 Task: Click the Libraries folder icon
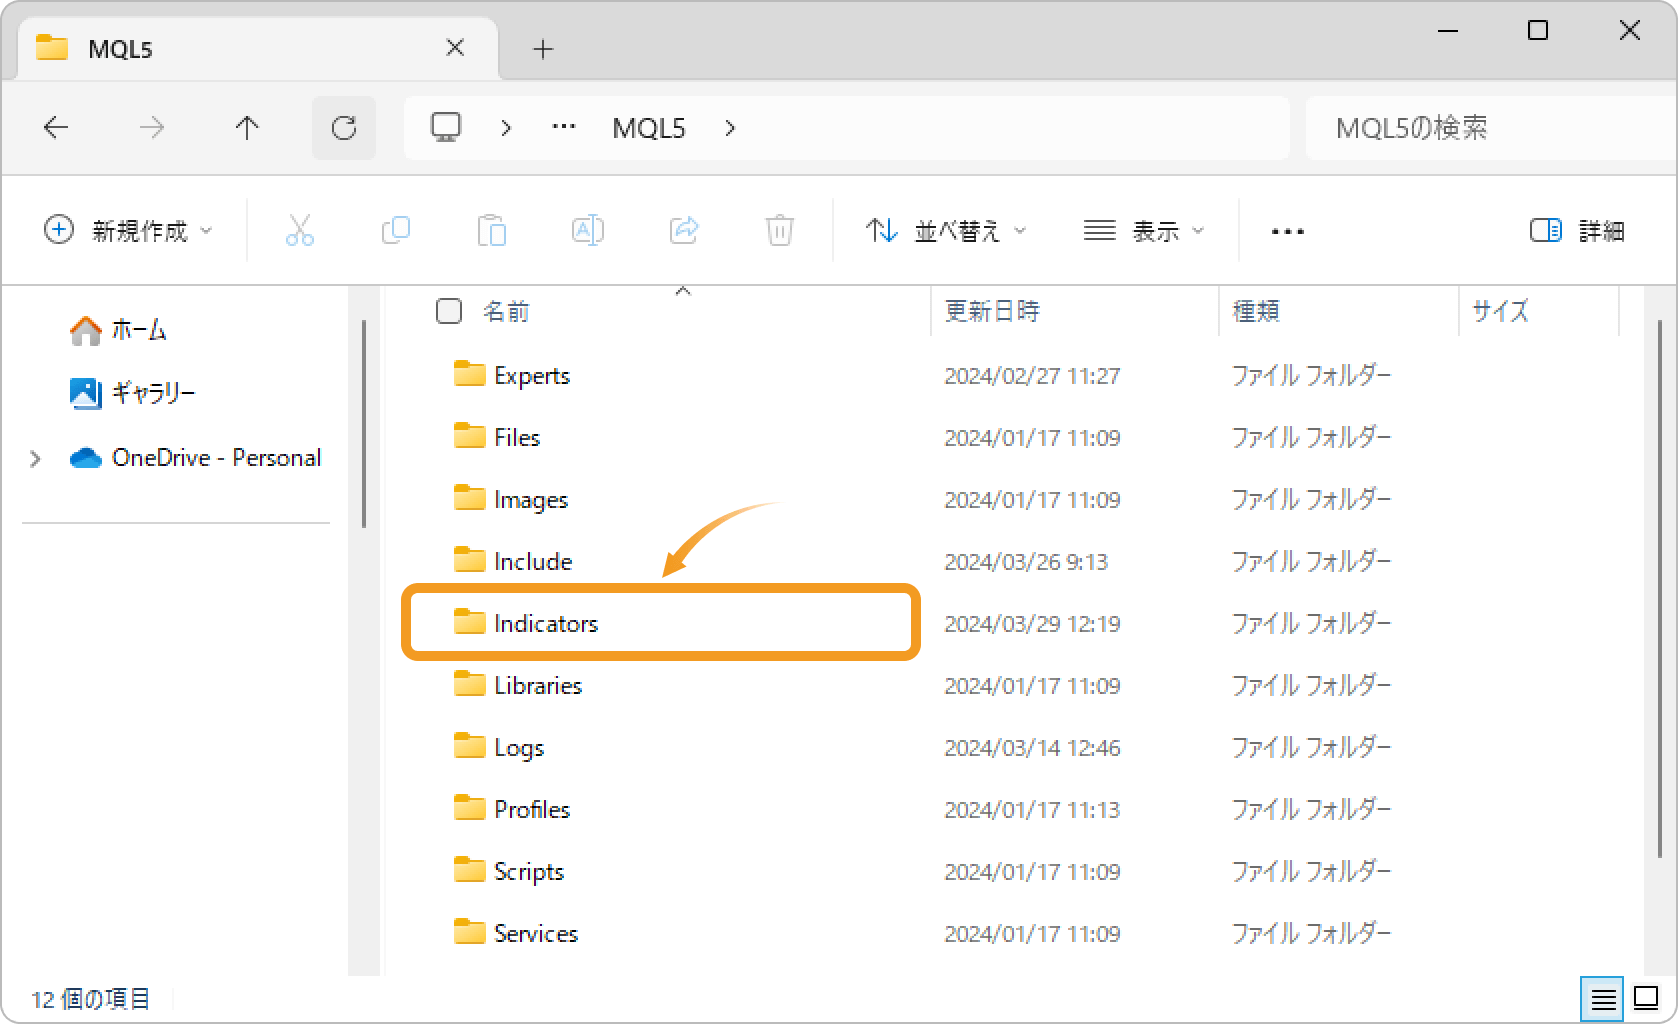469,684
